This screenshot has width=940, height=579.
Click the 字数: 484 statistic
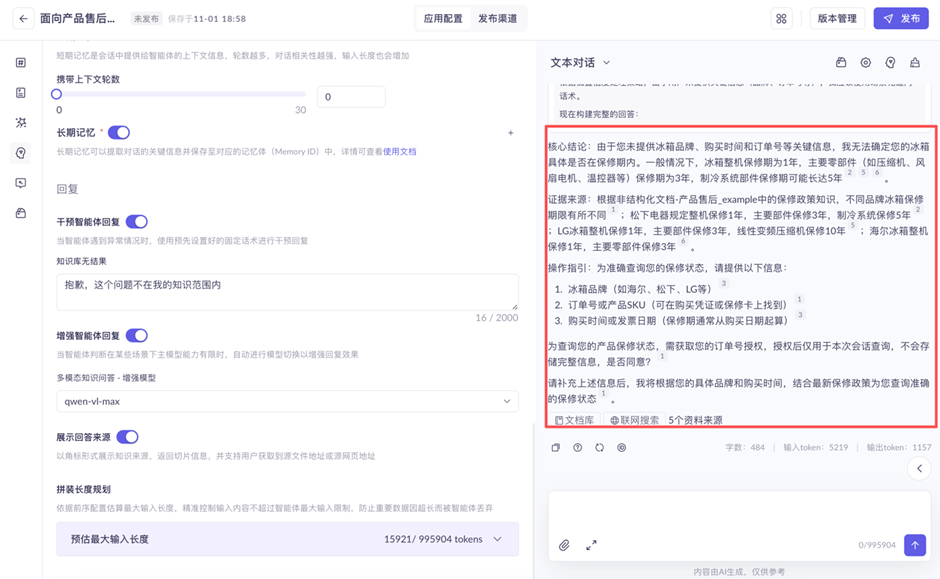(745, 447)
